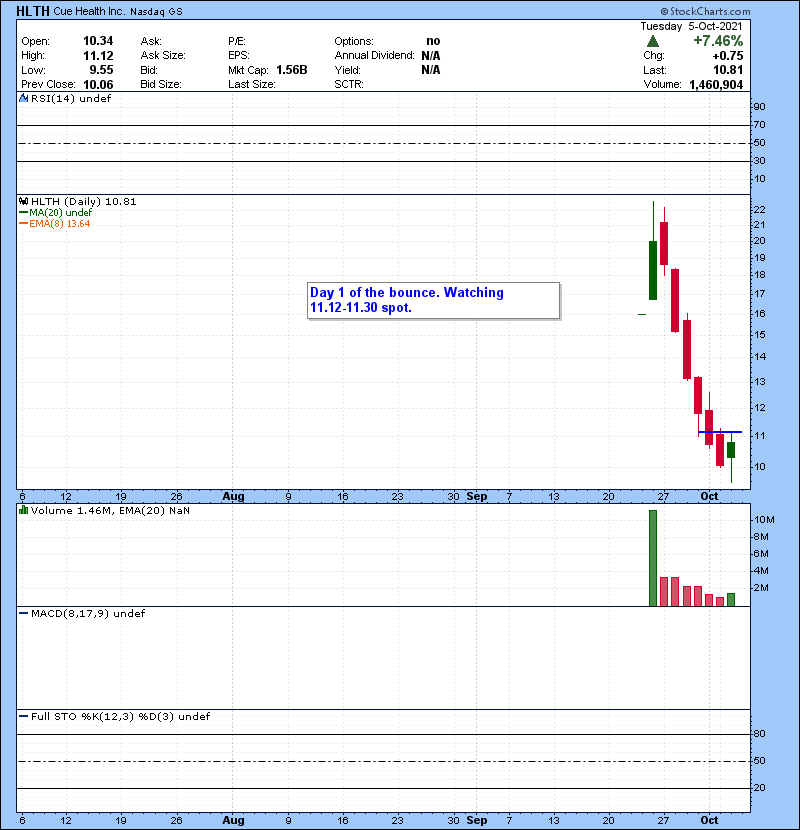Click the Low value 9.55

pyautogui.click(x=101, y=70)
